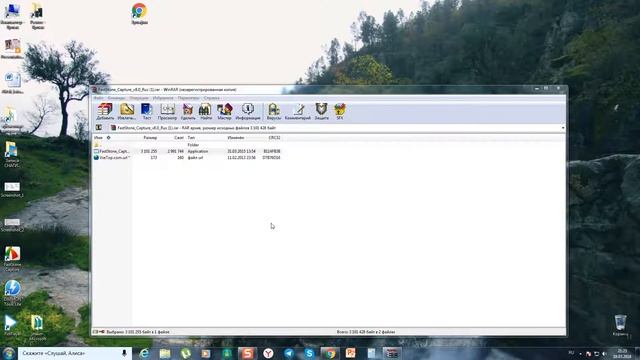Sort by the Изменён column header
The width and height of the screenshot is (640, 360).
click(236, 138)
